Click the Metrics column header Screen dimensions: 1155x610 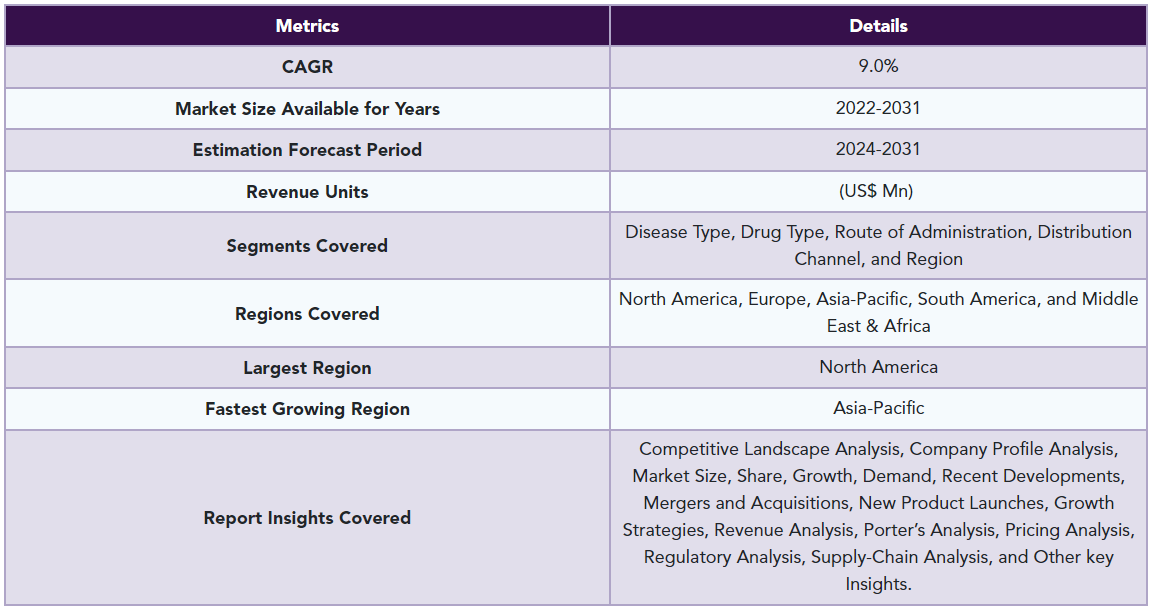tap(307, 26)
